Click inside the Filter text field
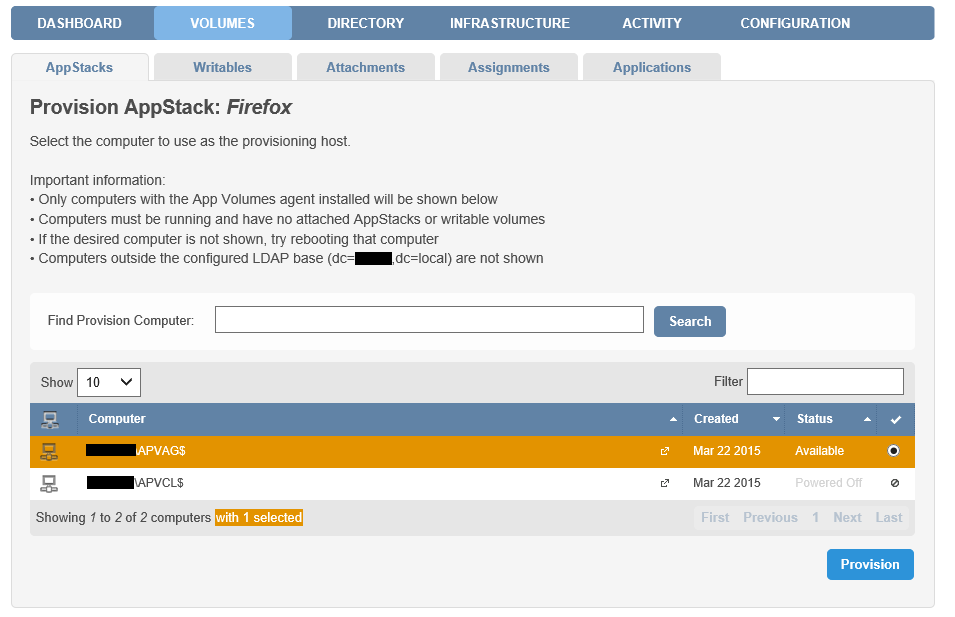The width and height of the screenshot is (955, 617). click(825, 381)
